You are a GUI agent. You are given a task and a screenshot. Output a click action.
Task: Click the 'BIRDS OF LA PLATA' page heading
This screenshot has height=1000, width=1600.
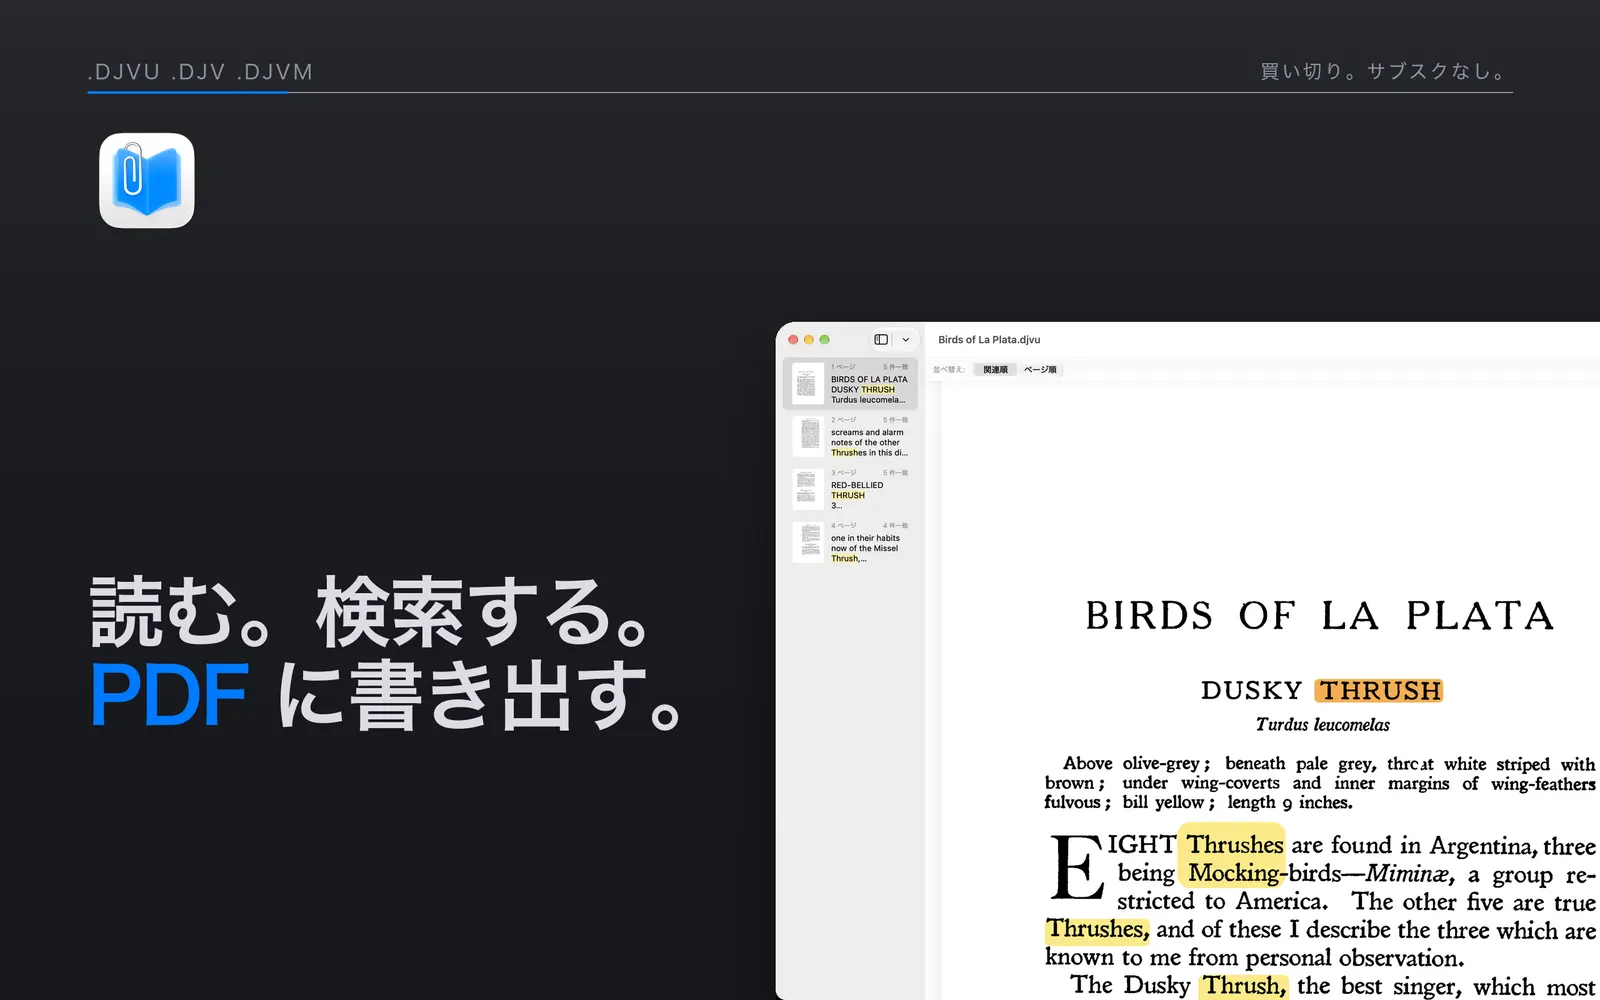tap(1320, 616)
